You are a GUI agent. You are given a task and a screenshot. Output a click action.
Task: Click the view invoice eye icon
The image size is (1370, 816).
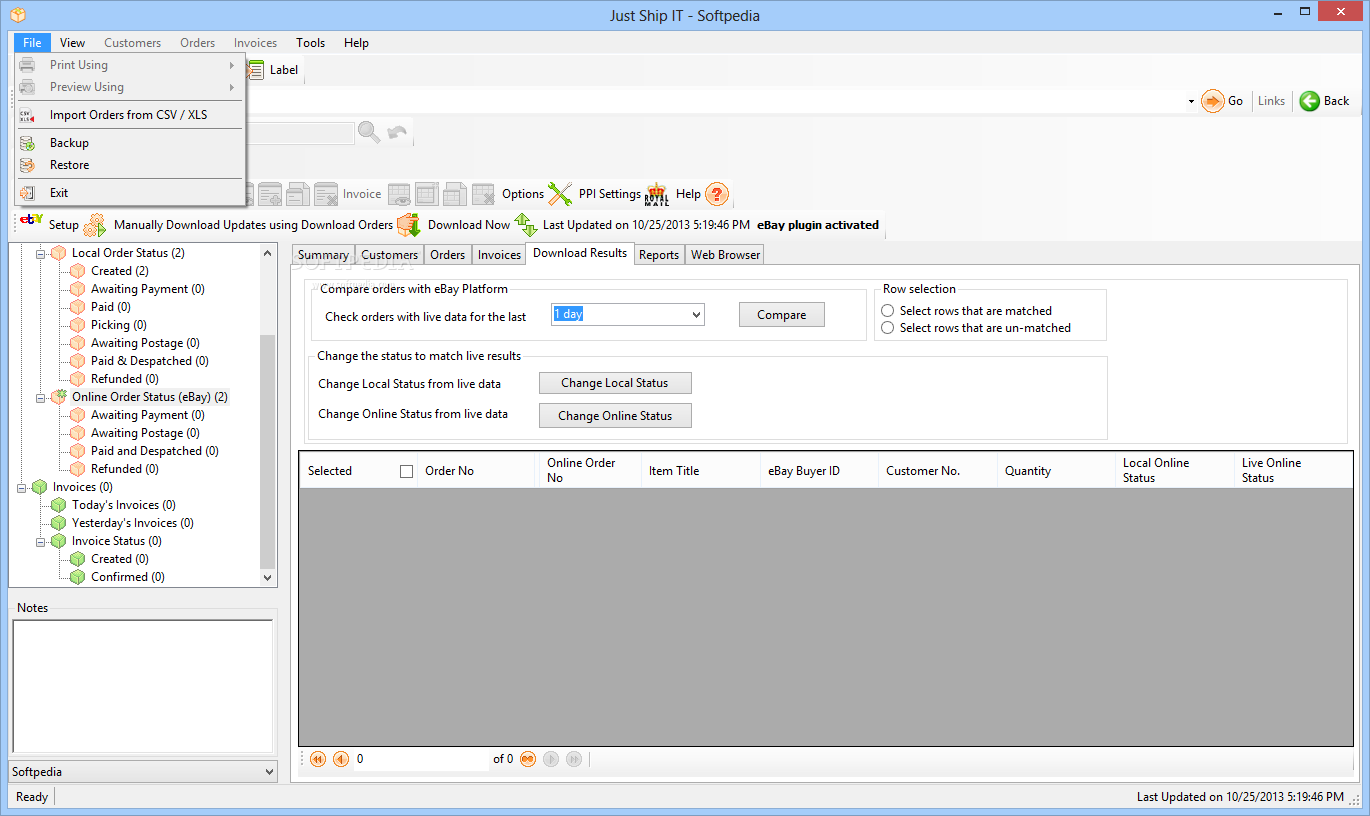(399, 194)
